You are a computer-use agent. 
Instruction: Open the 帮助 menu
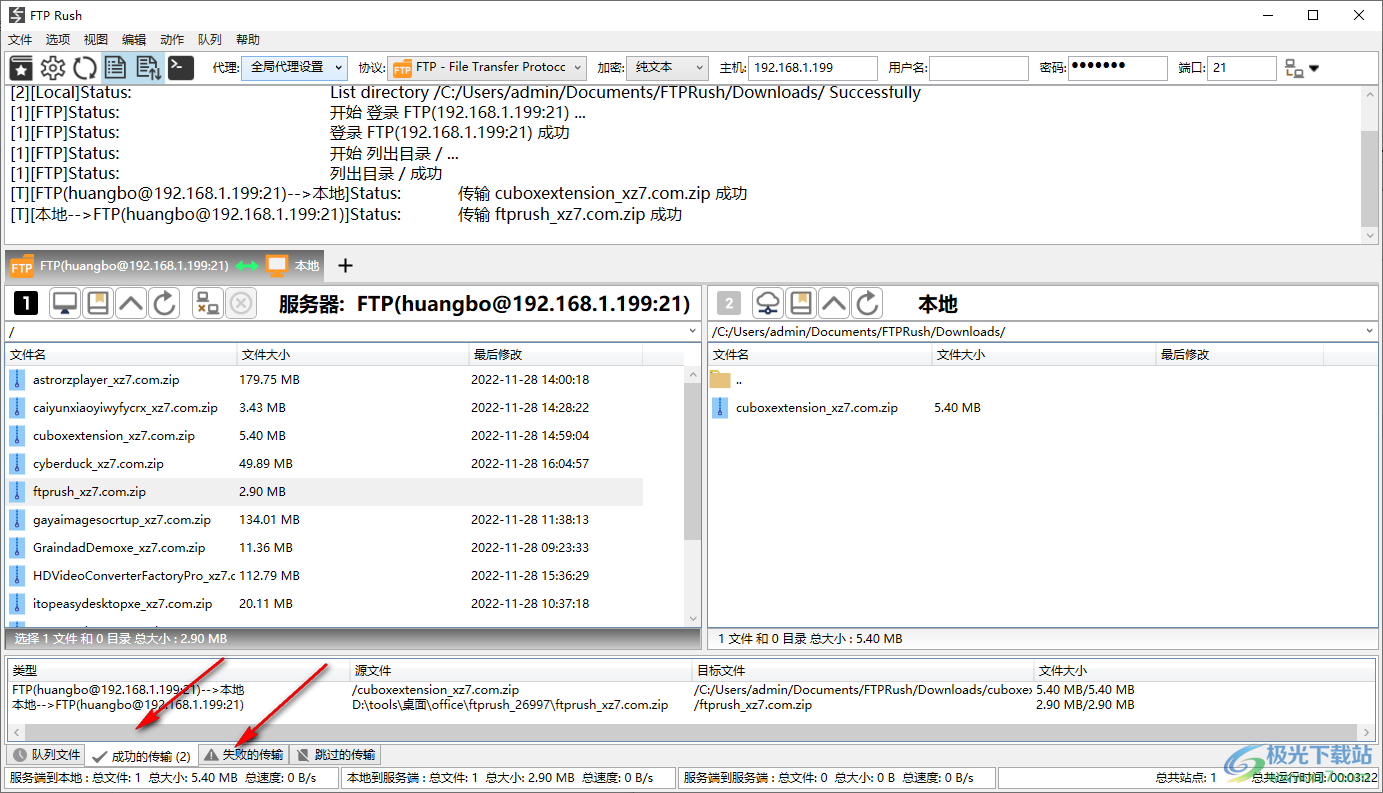[x=248, y=40]
